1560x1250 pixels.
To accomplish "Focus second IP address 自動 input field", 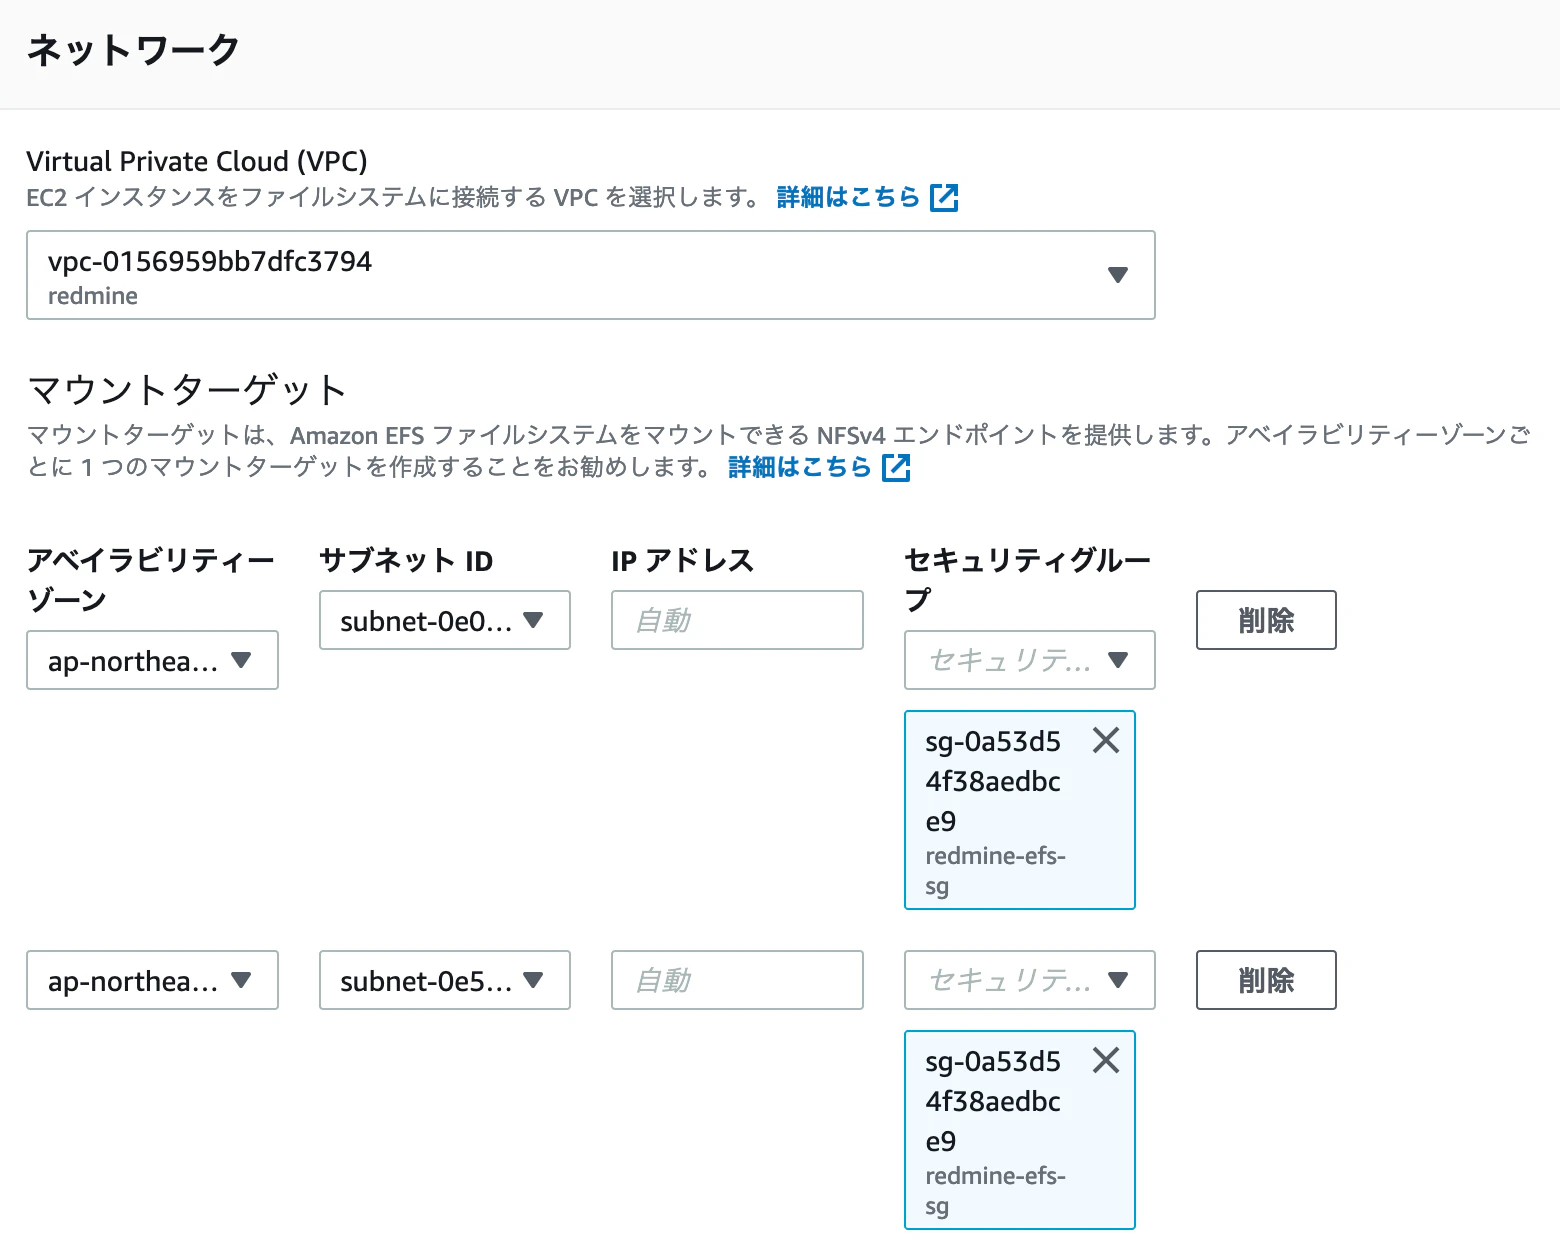I will tap(737, 980).
